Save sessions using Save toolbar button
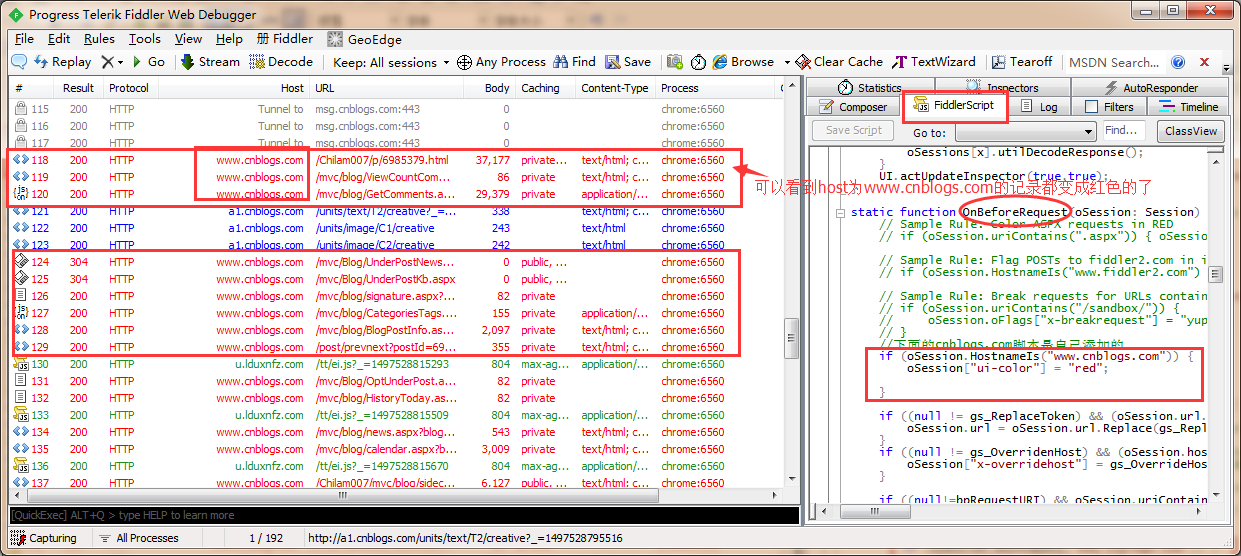The width and height of the screenshot is (1241, 556). (x=628, y=62)
